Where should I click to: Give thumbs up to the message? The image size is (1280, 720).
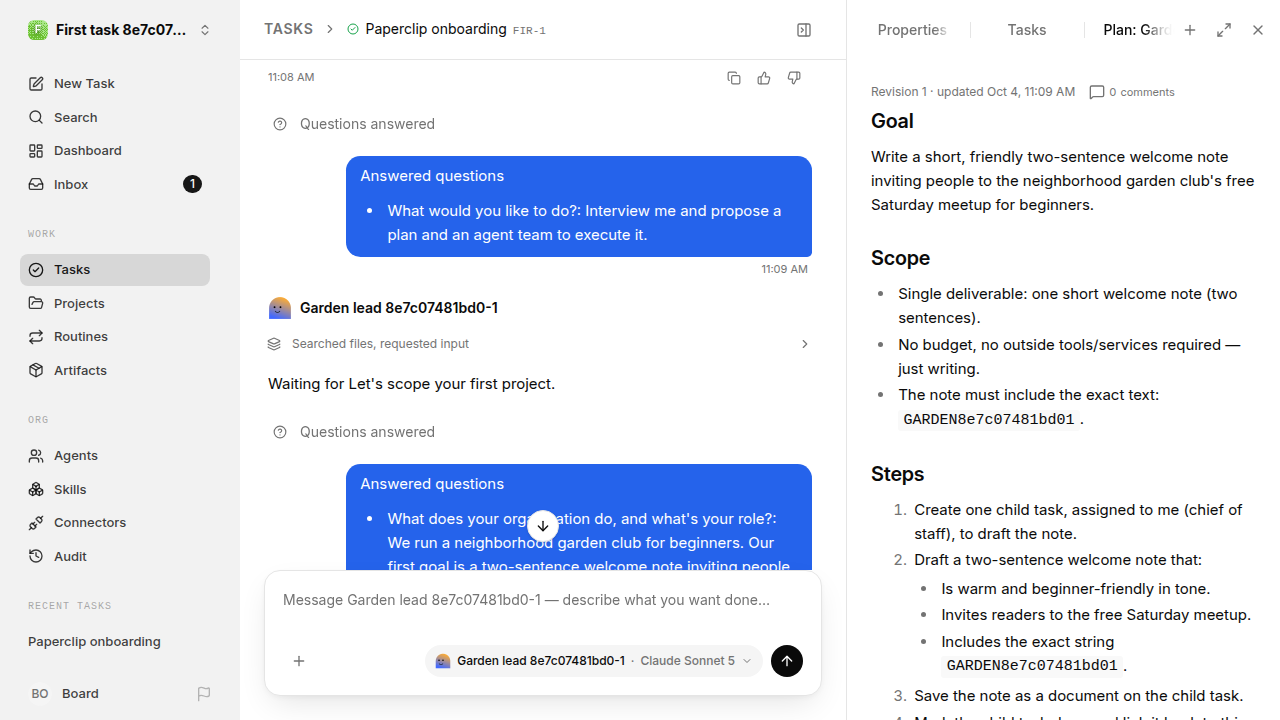click(x=764, y=78)
